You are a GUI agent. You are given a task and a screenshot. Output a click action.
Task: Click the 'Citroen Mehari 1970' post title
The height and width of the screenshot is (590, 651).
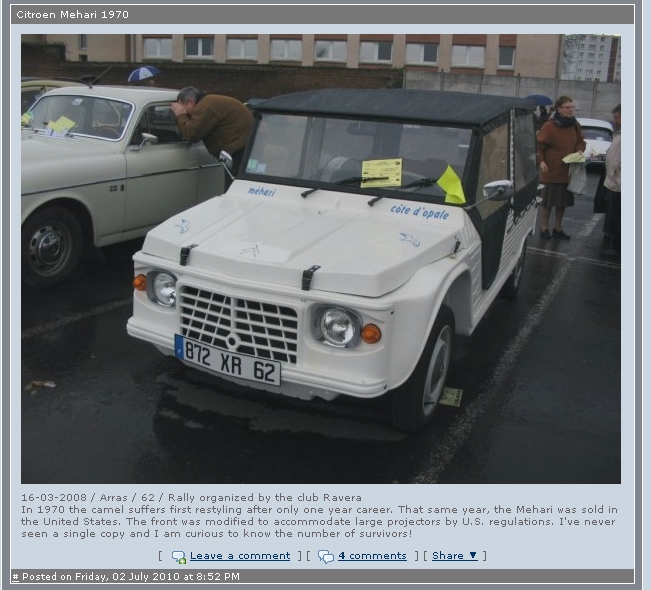tap(73, 15)
